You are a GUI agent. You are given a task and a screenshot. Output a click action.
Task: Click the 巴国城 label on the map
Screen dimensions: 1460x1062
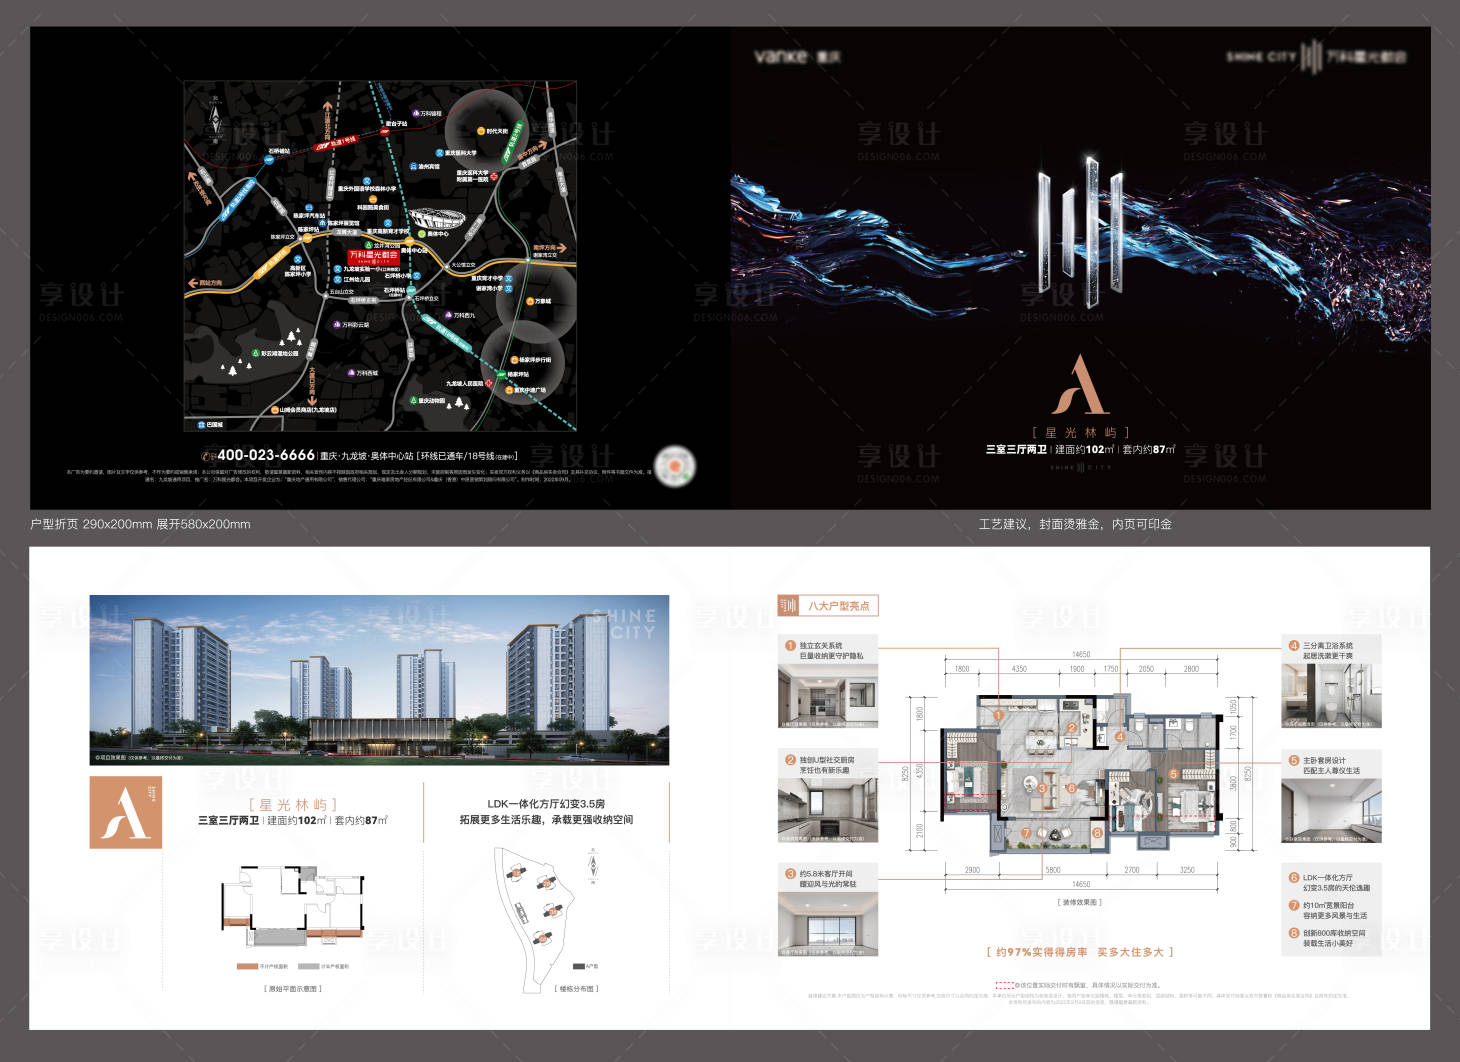pyautogui.click(x=215, y=424)
